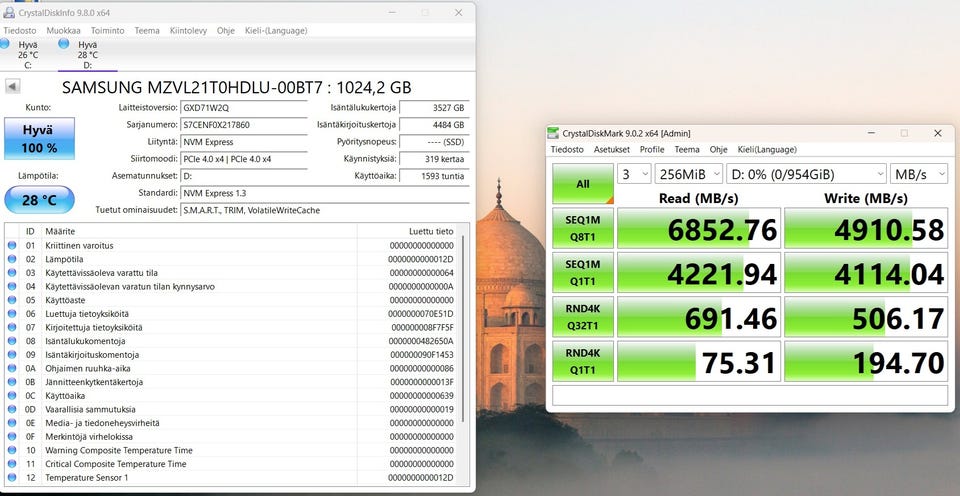The height and width of the screenshot is (496, 960).
Task: Open Tiedosto menu in CrystalDiskInfo
Action: [x=20, y=31]
